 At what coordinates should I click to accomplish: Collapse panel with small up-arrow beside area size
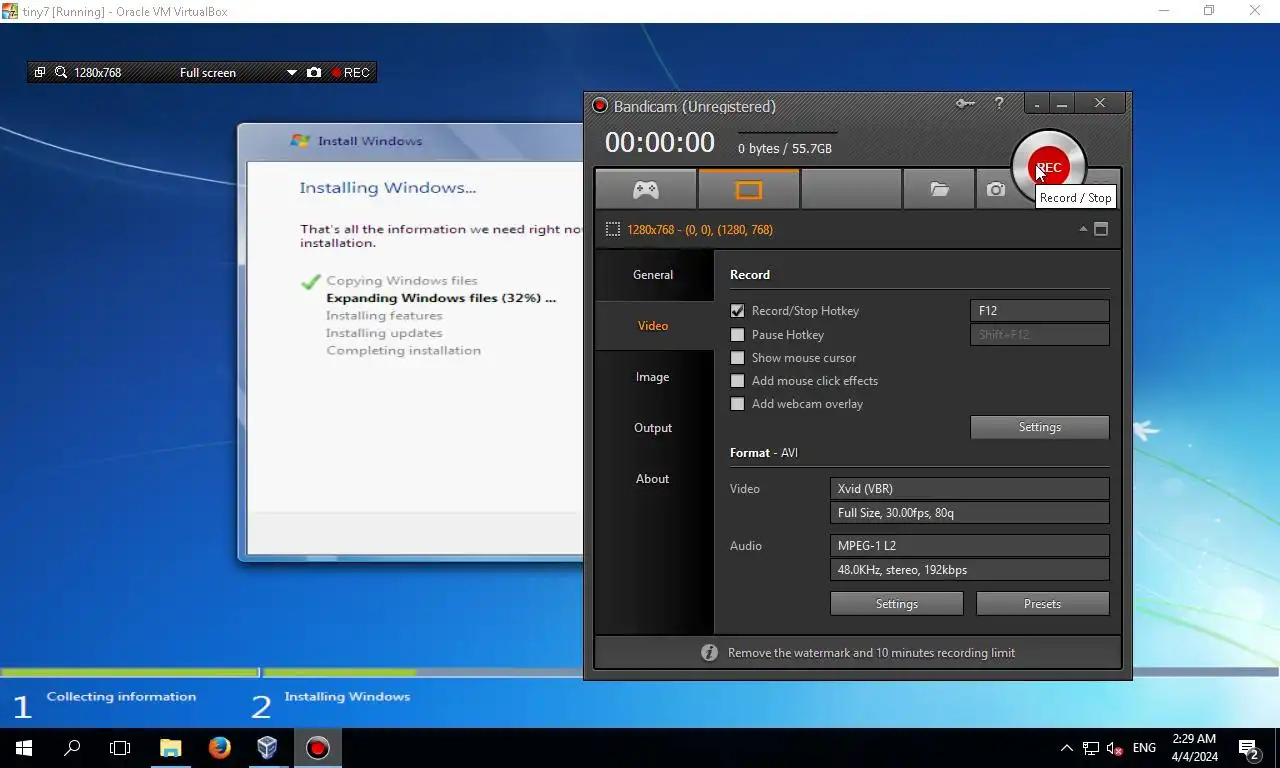[1083, 229]
